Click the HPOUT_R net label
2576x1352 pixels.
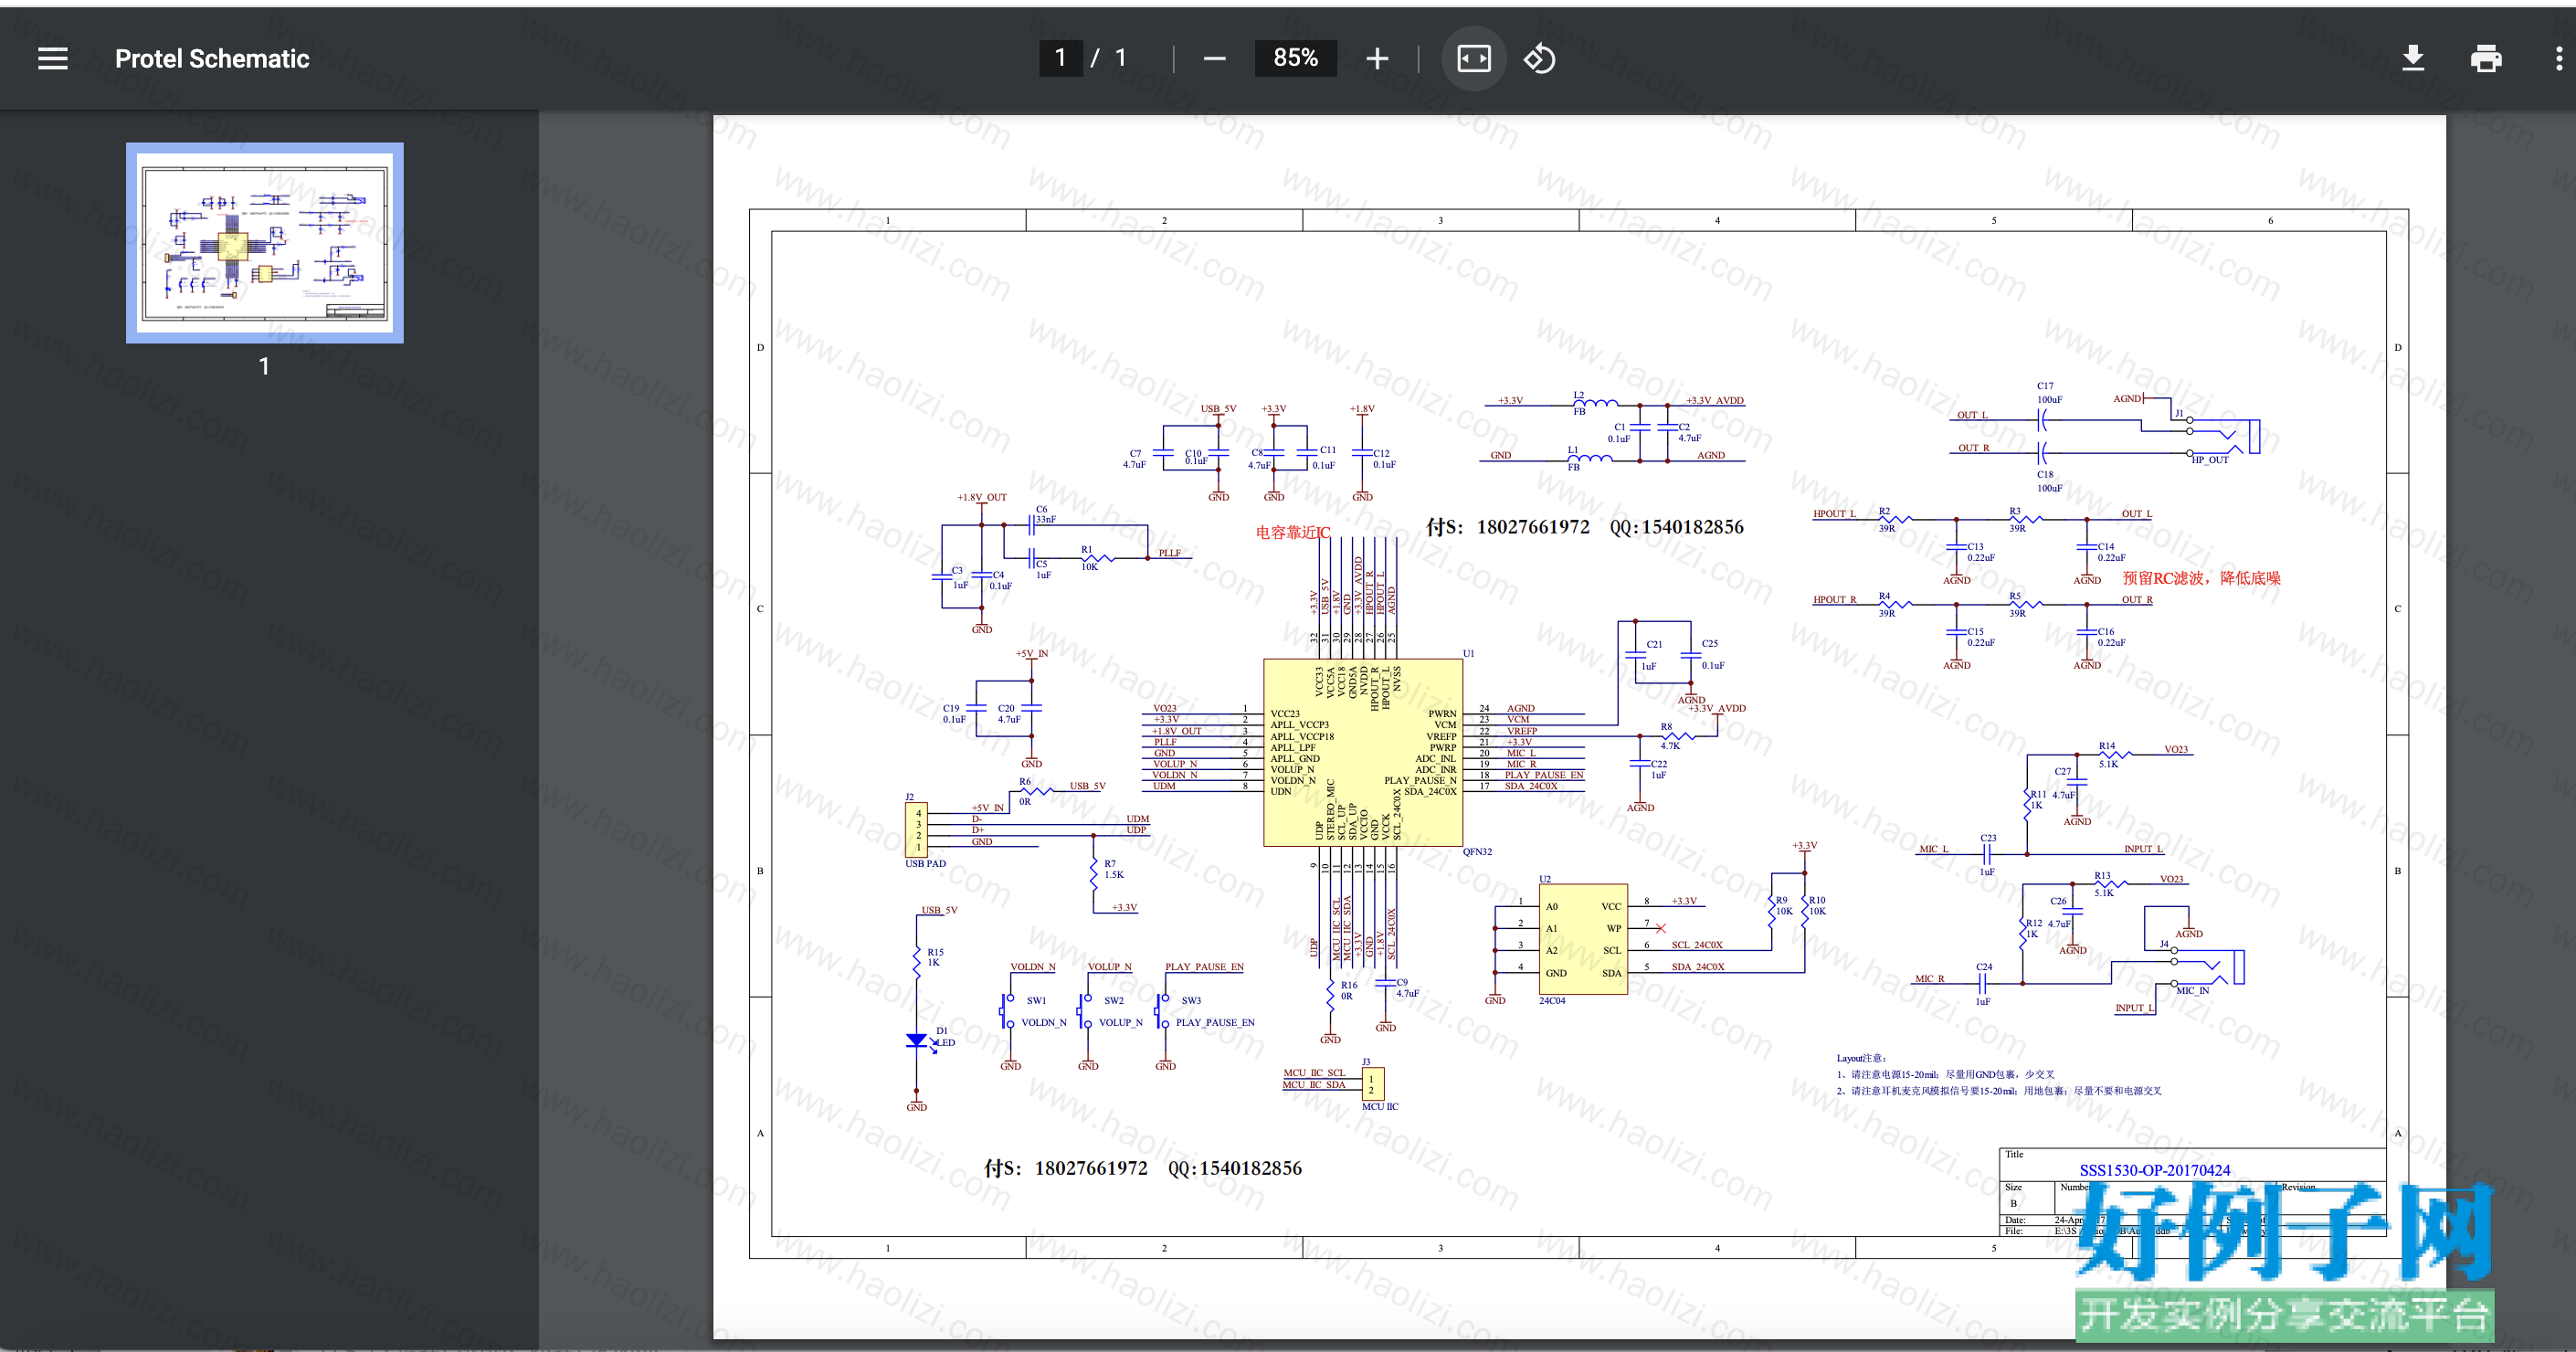[1834, 600]
